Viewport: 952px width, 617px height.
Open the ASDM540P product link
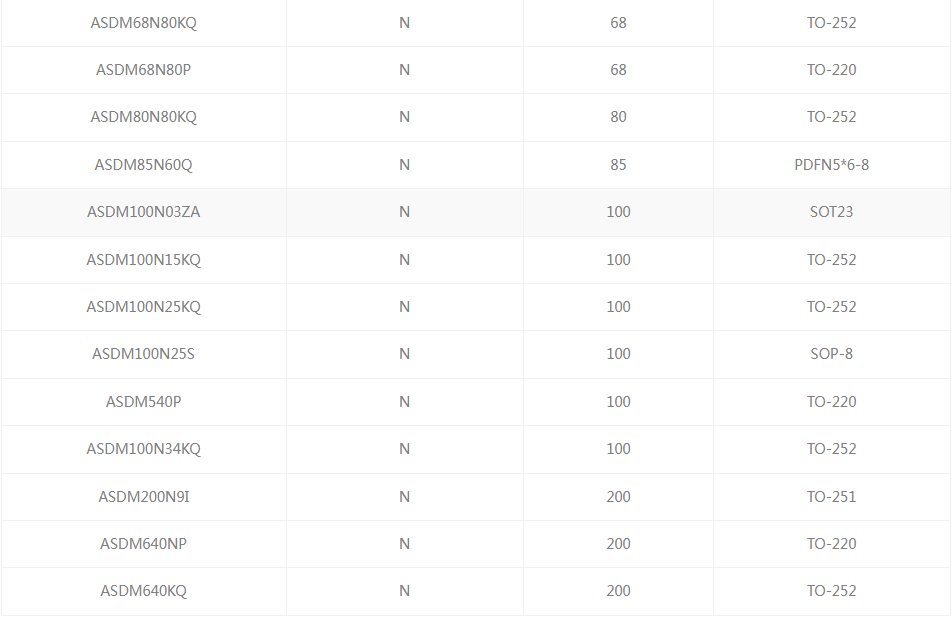(143, 402)
